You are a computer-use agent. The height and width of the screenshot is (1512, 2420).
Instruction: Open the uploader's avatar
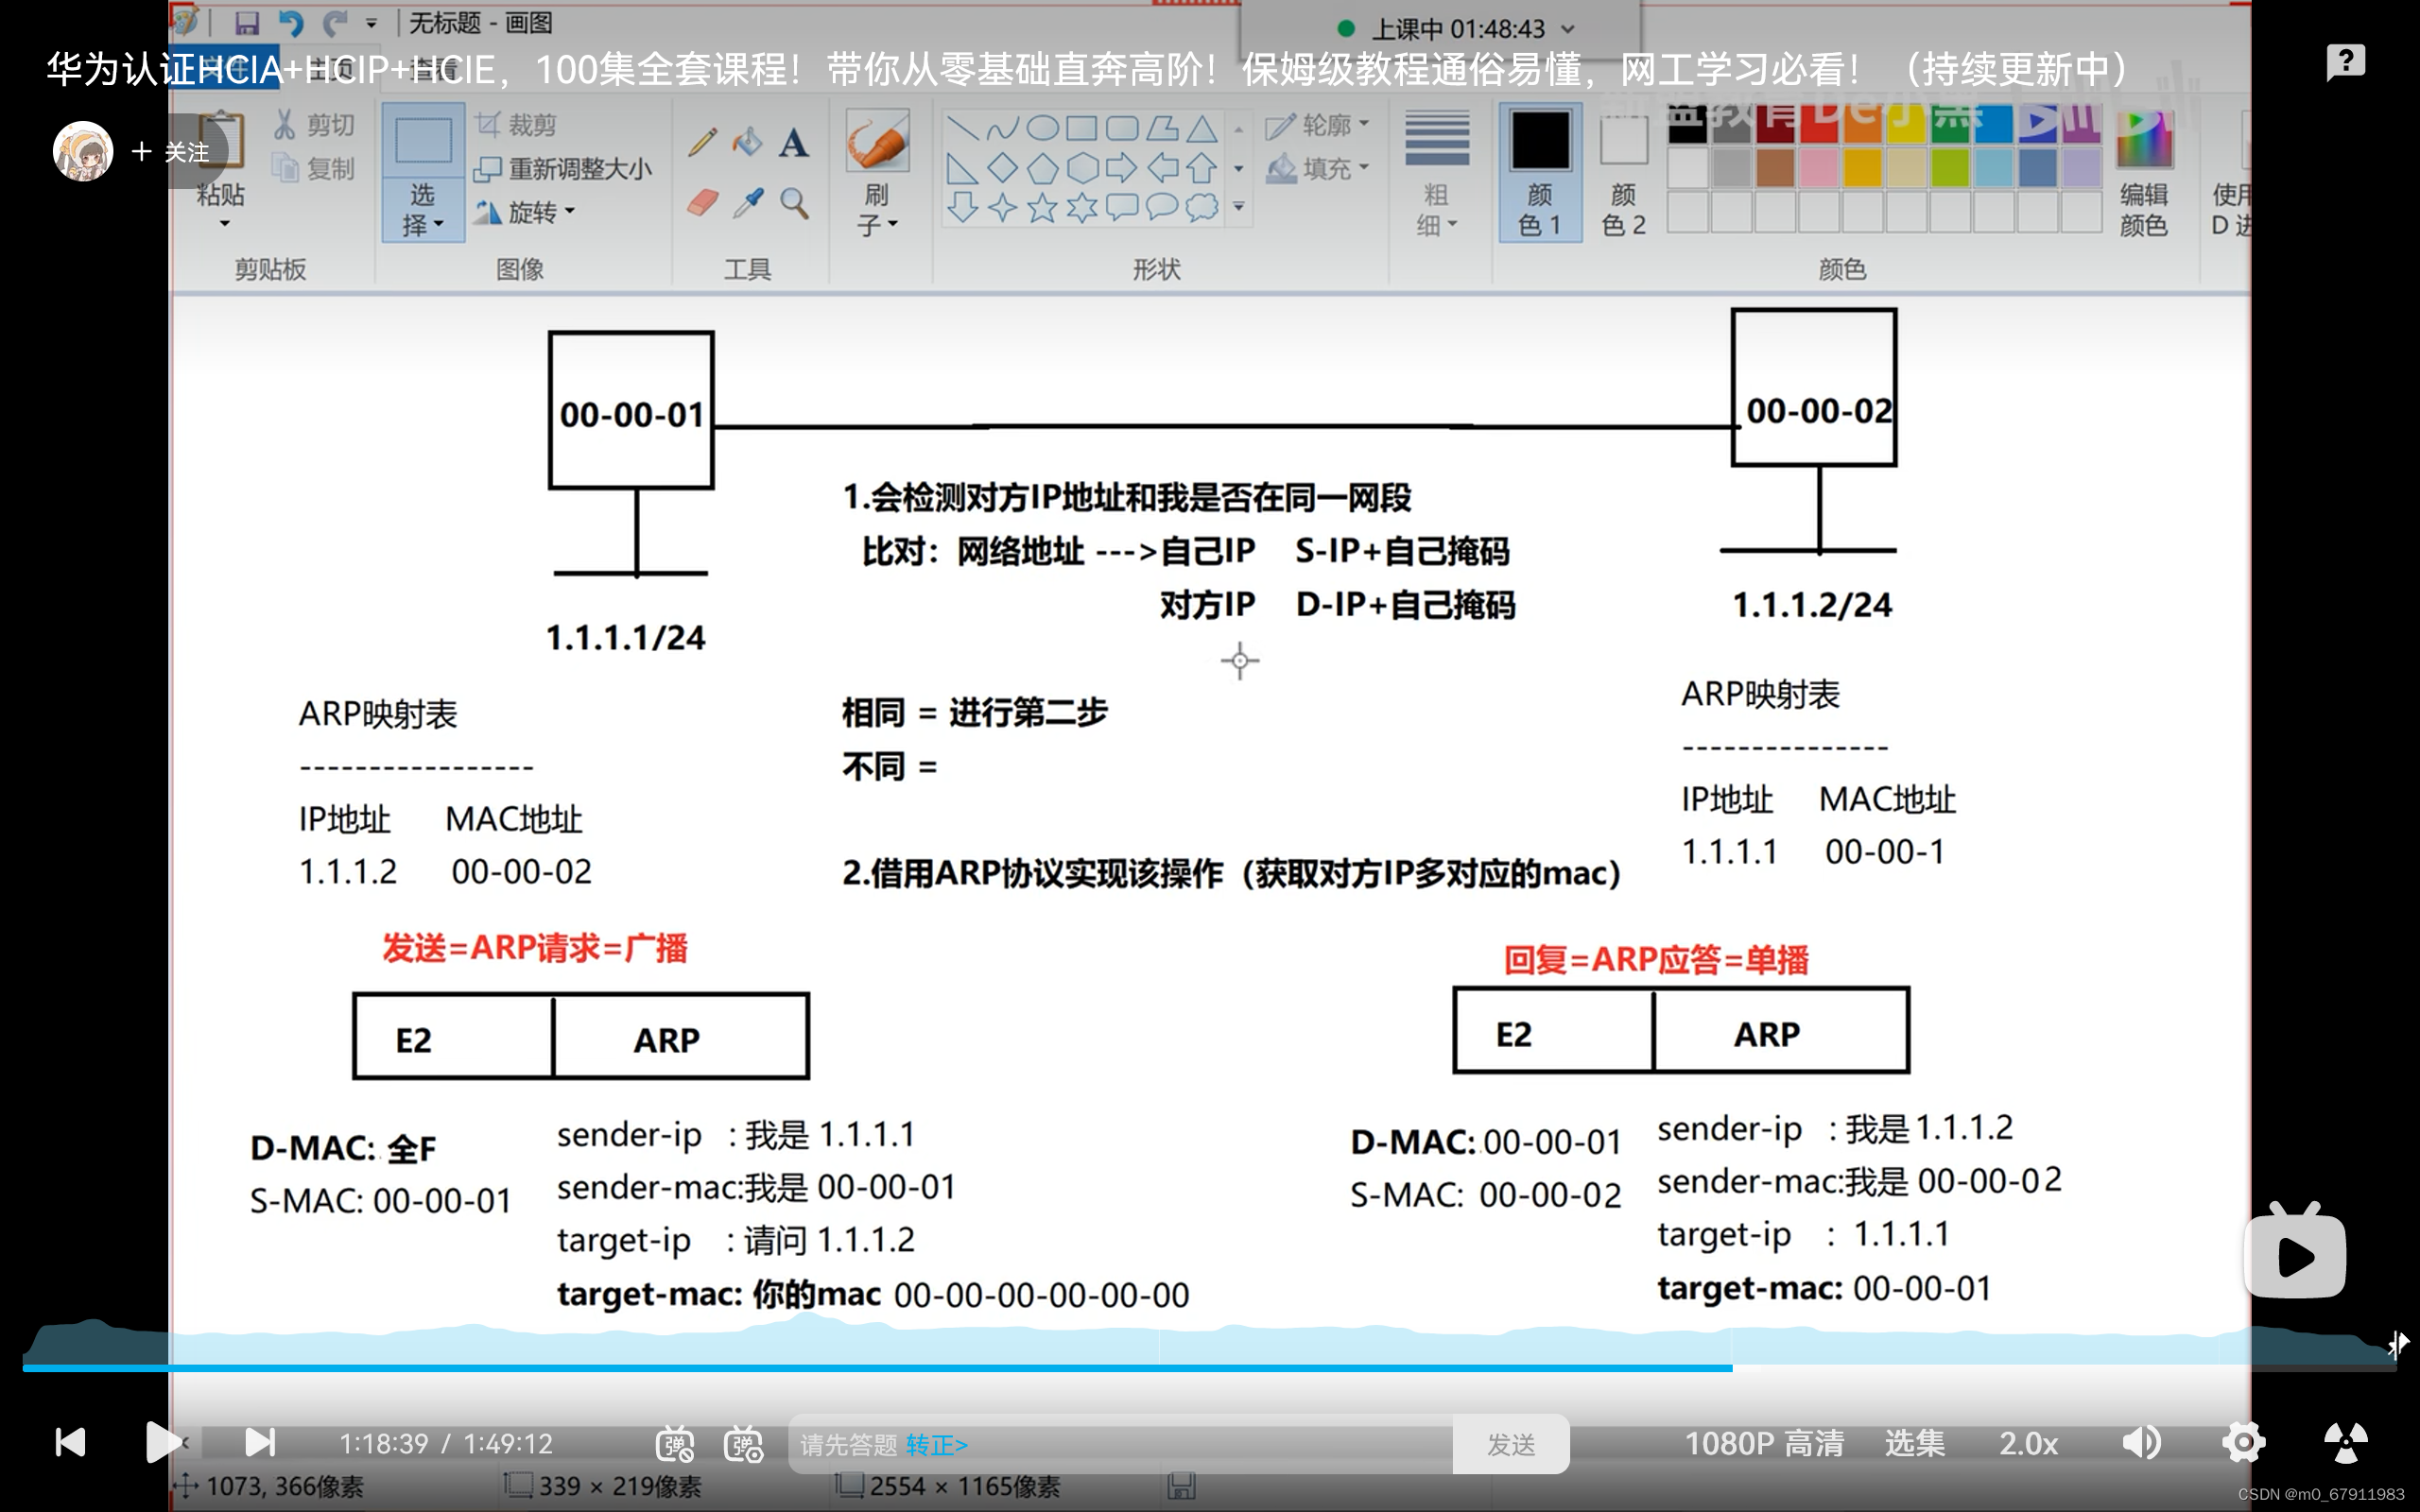click(x=83, y=152)
